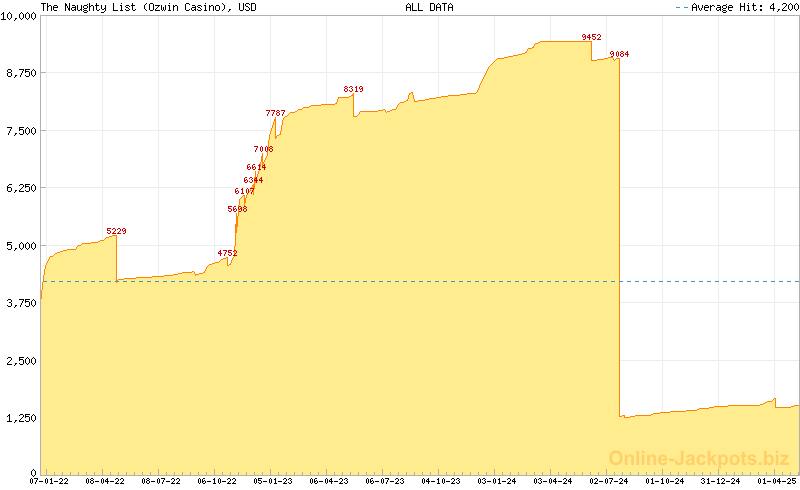
Task: Click the 10,000 y-axis label
Action: coord(18,16)
